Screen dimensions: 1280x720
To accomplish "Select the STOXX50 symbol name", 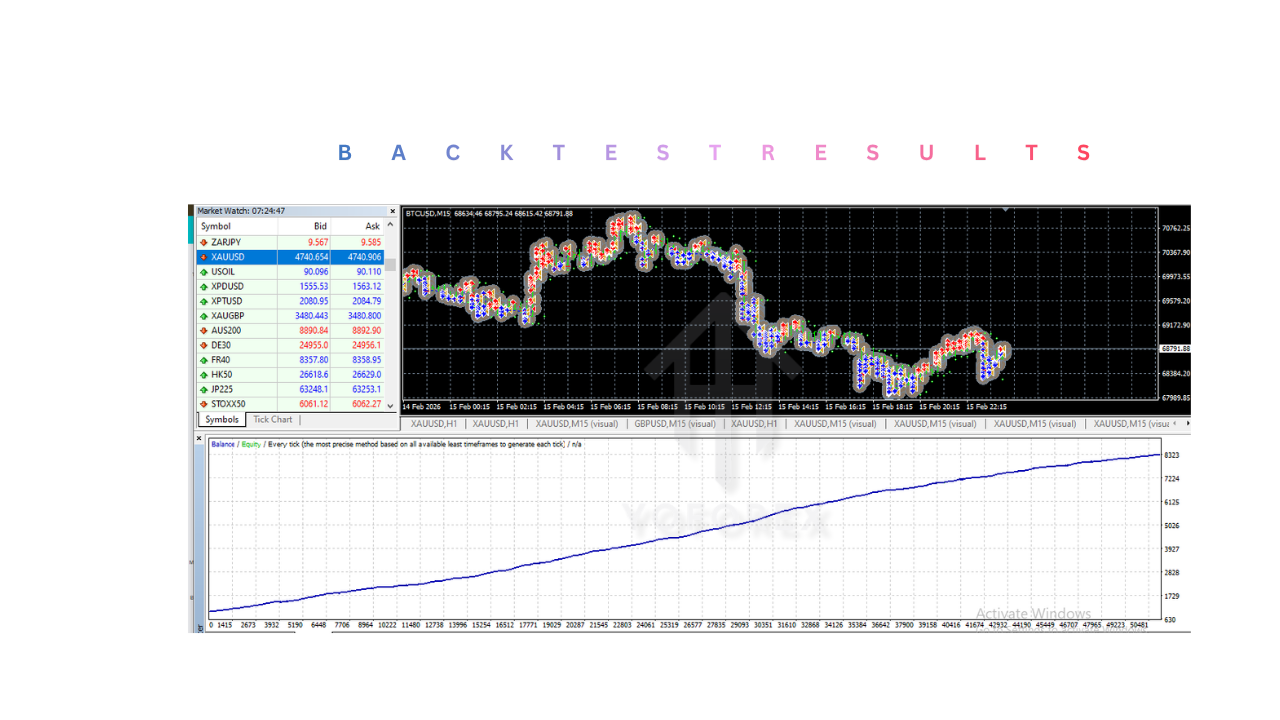I will (x=228, y=404).
